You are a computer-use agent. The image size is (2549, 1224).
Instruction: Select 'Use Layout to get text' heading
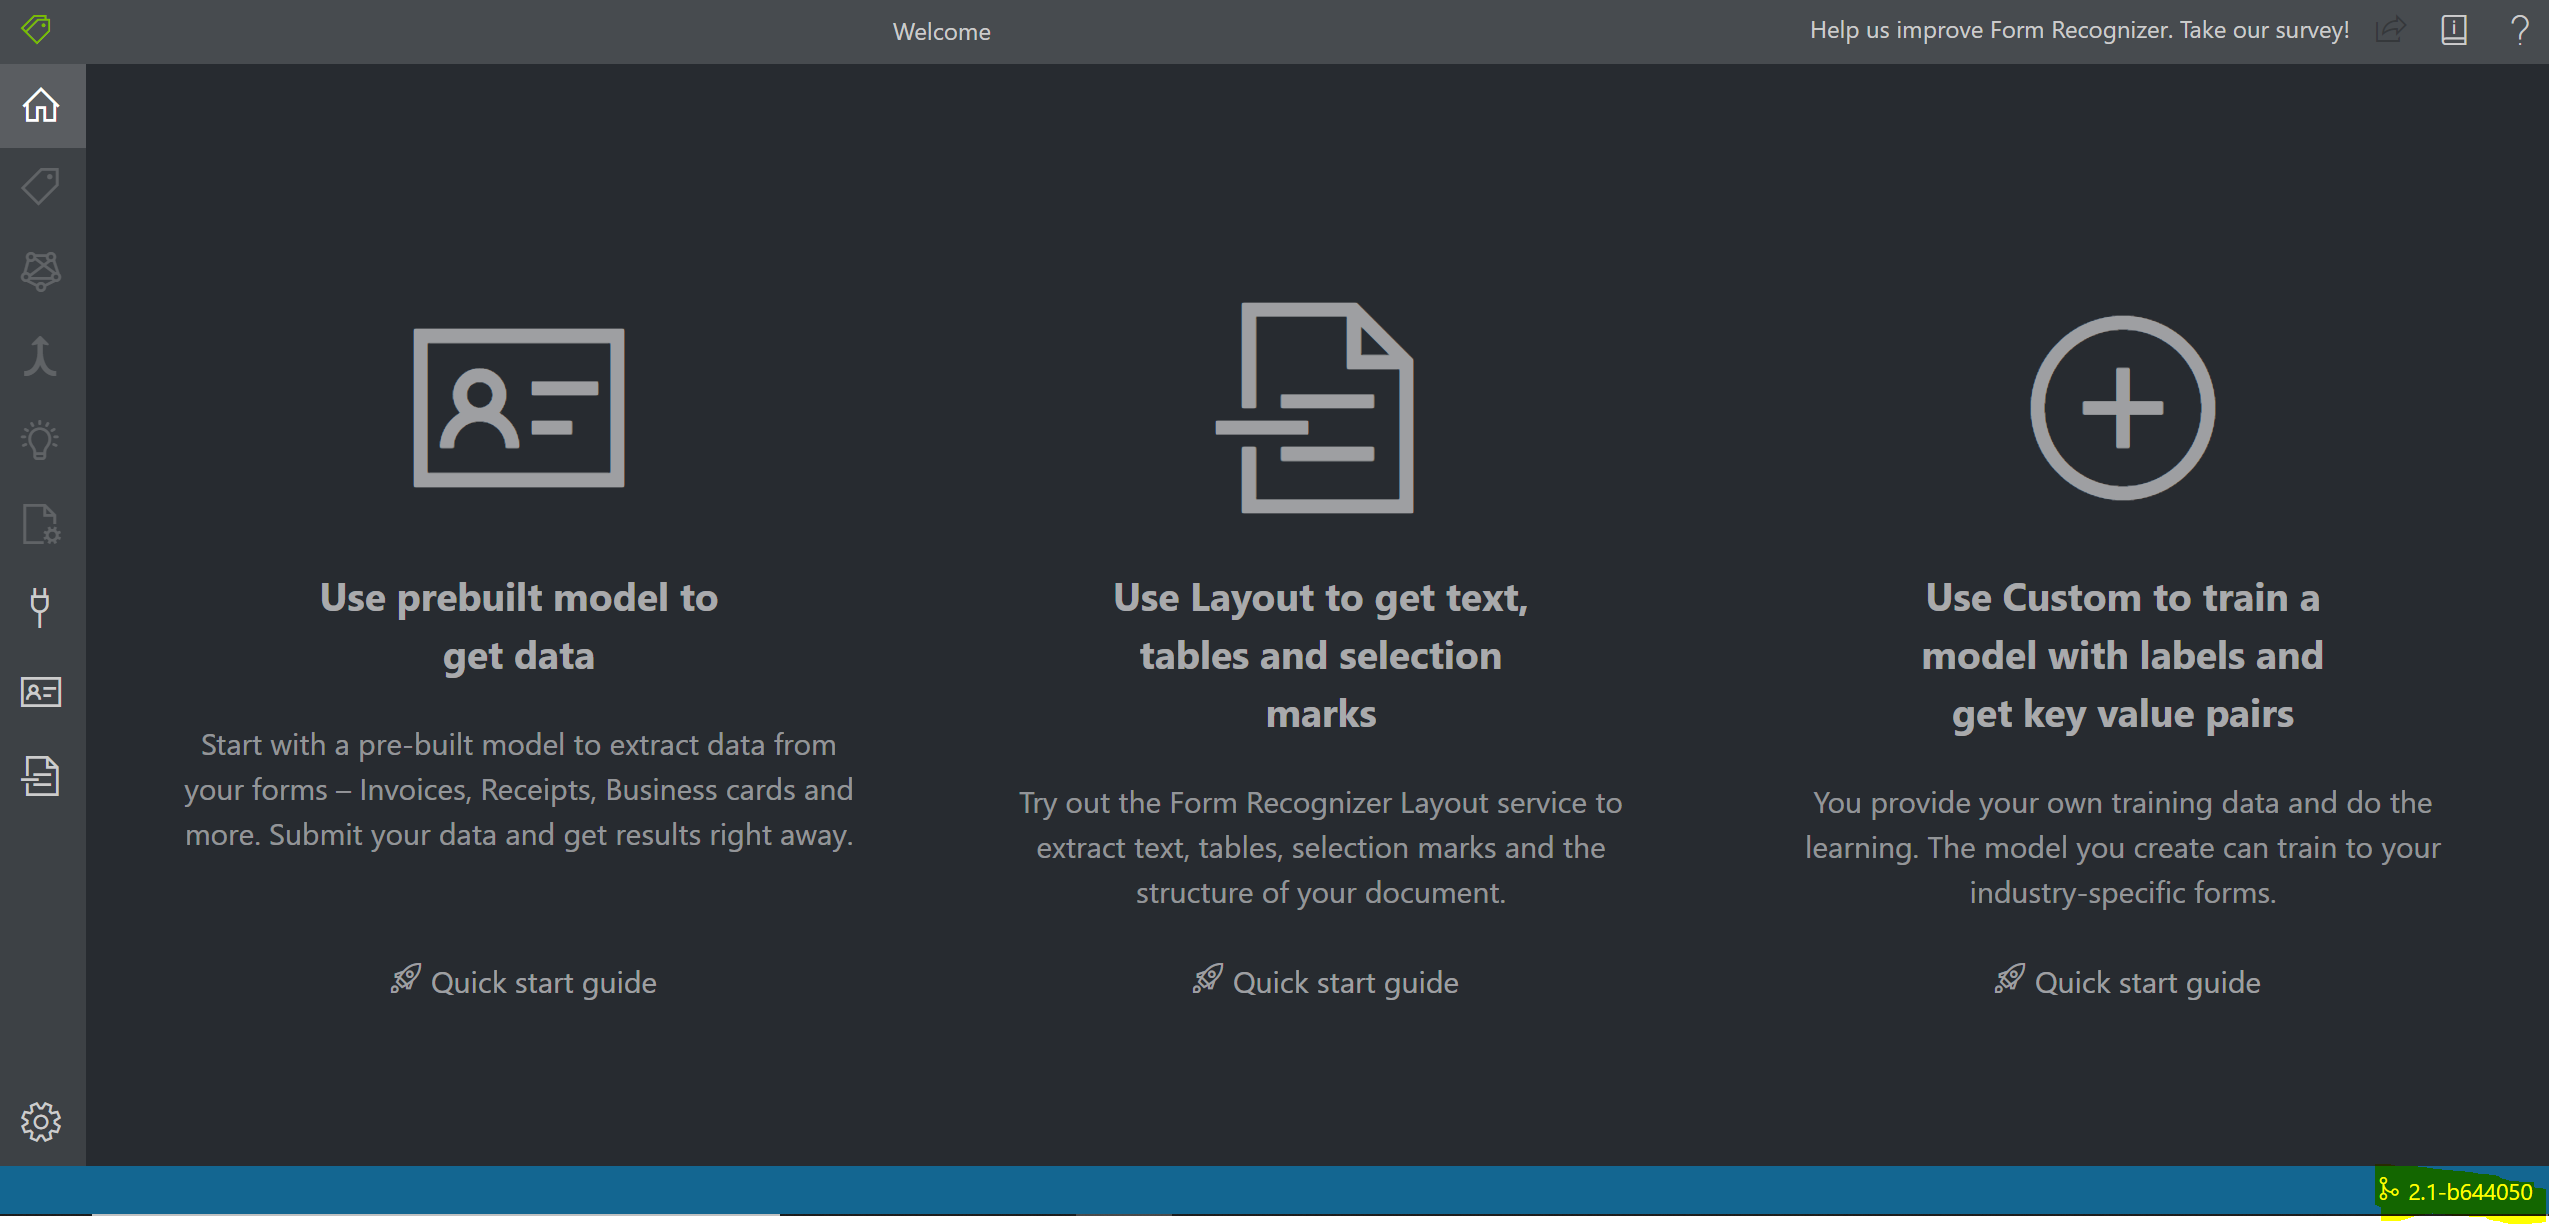click(x=1321, y=656)
